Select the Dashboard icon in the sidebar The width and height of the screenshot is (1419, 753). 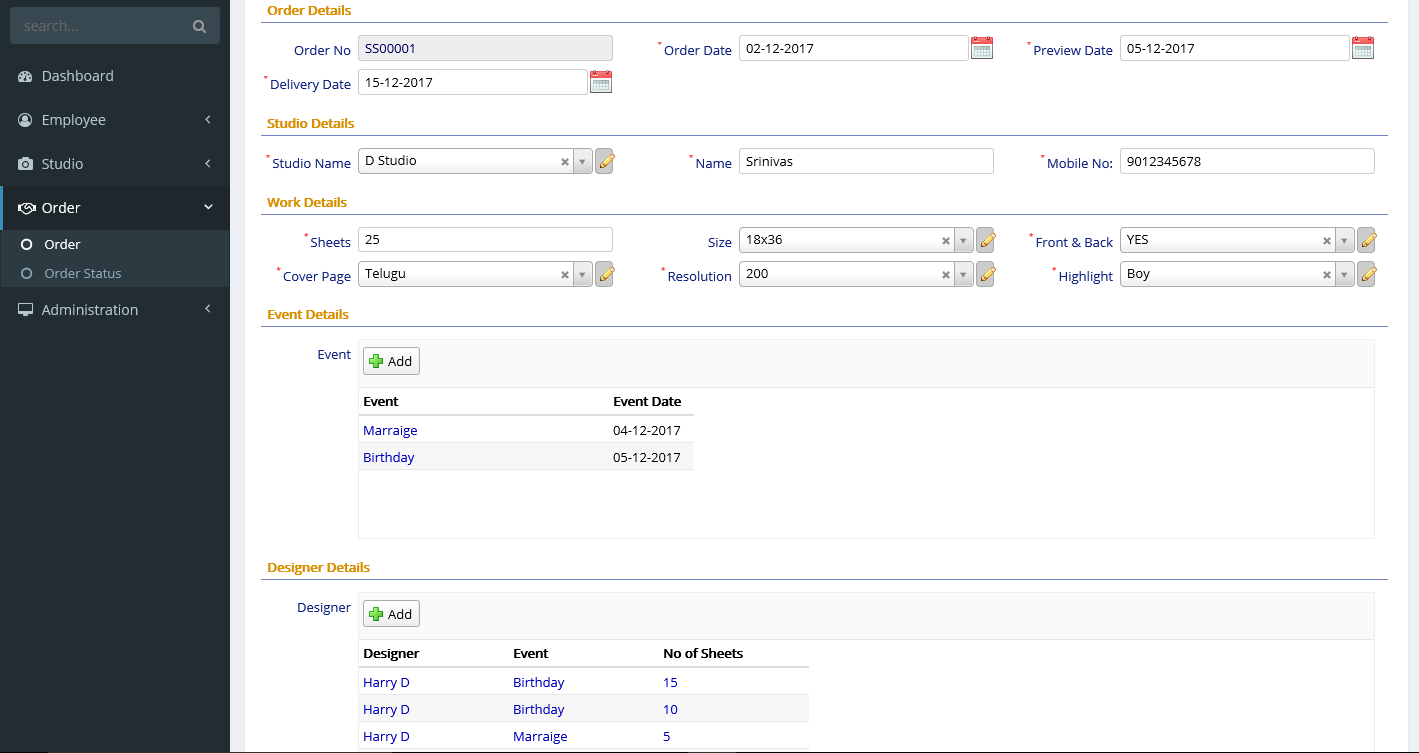click(24, 75)
